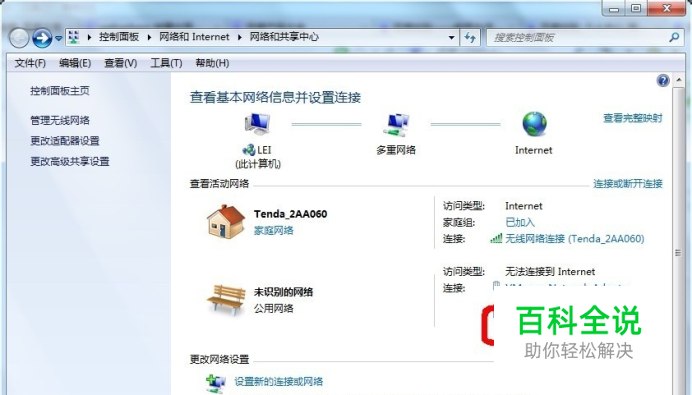Select 网络和共享中心 breadcrumb segment
The width and height of the screenshot is (692, 395).
[284, 37]
